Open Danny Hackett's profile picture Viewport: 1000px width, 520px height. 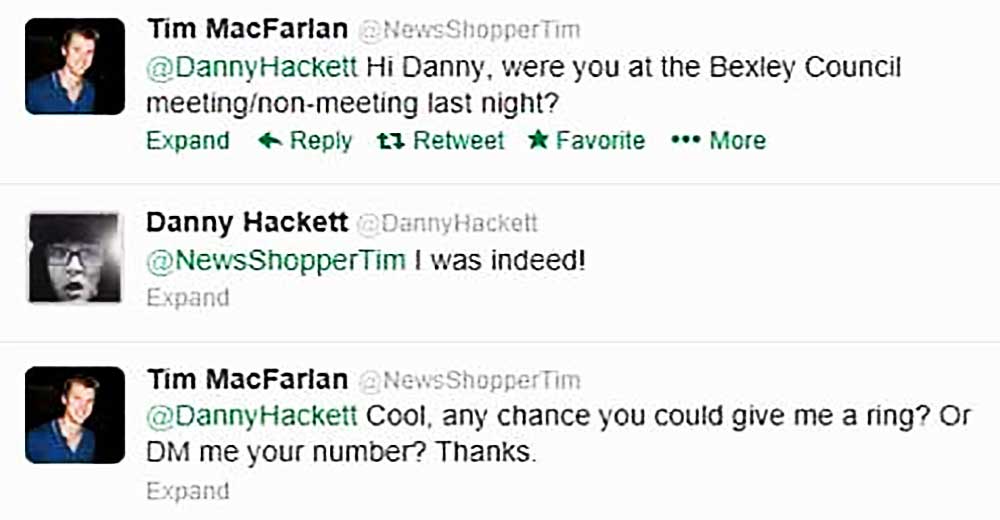pyautogui.click(x=75, y=257)
